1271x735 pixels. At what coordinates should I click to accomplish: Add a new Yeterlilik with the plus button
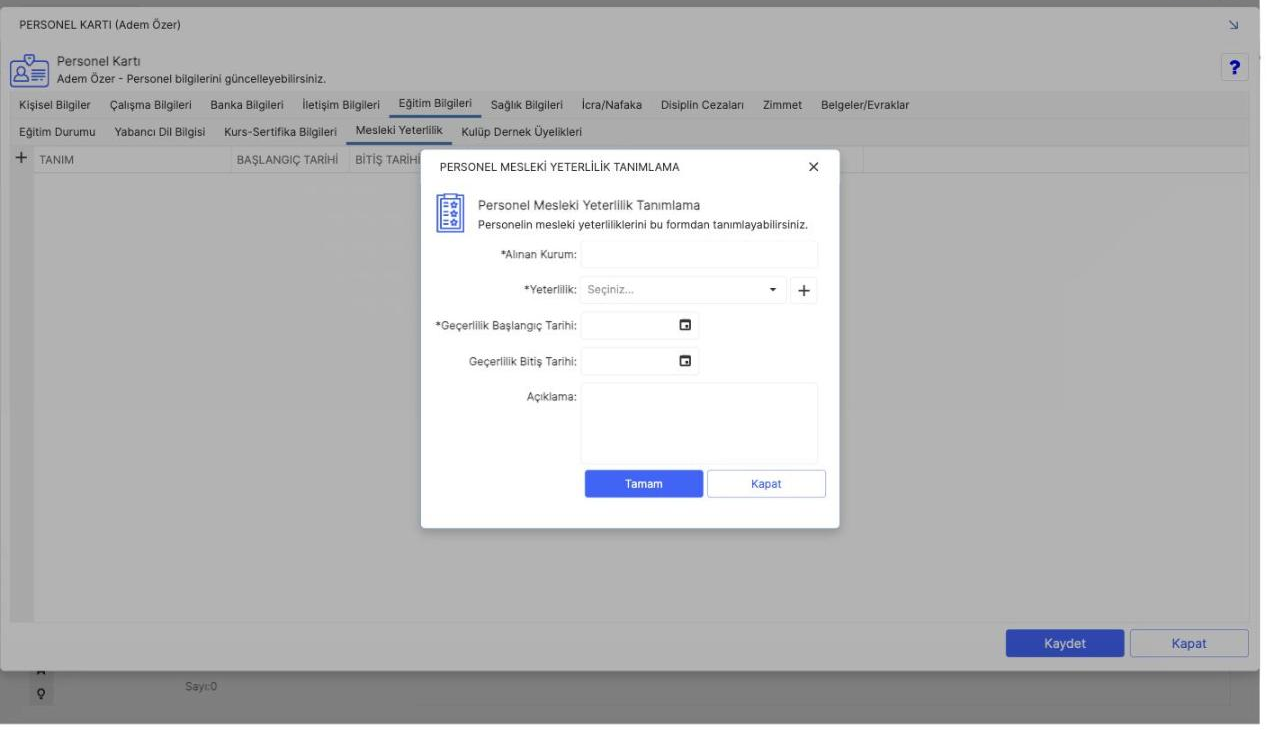[805, 291]
